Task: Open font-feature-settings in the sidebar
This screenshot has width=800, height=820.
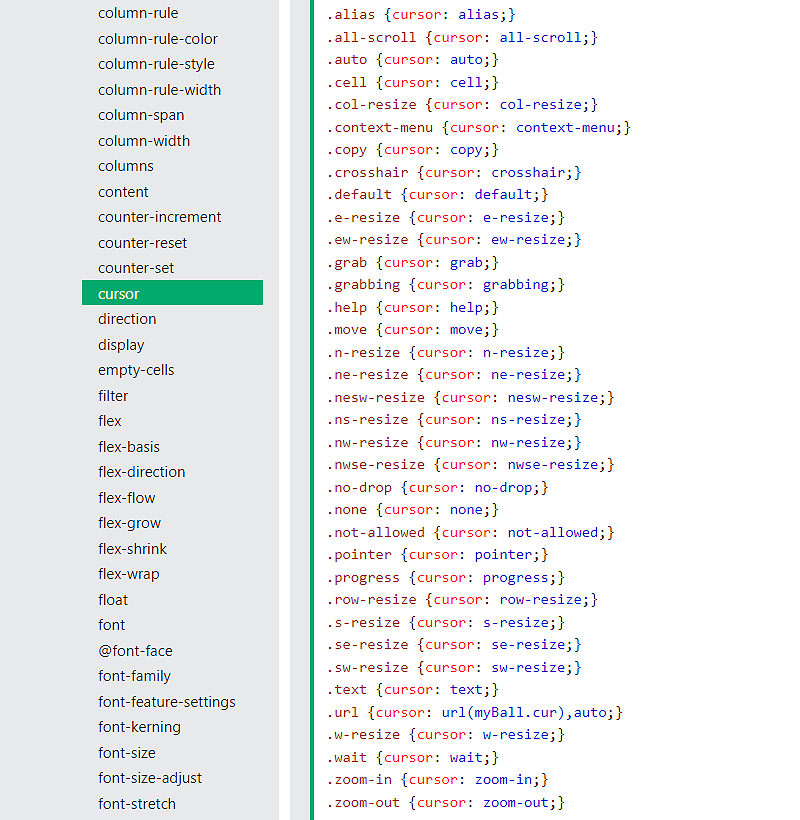Action: pyautogui.click(x=167, y=702)
